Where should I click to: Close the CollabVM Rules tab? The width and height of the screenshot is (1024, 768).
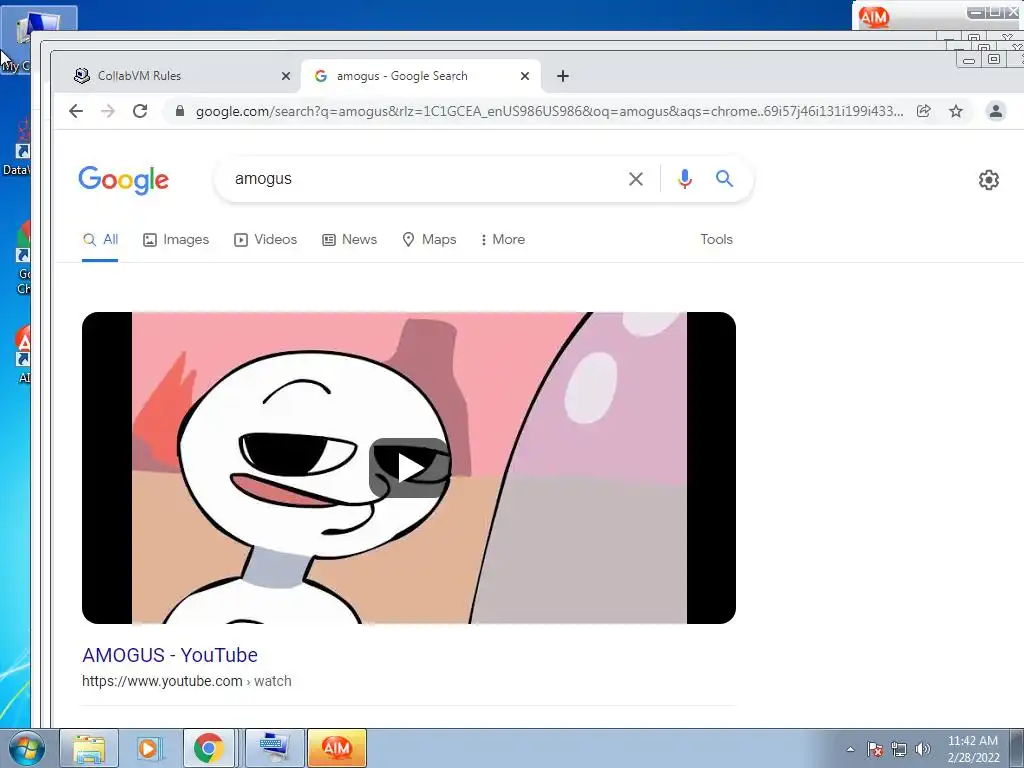(285, 76)
